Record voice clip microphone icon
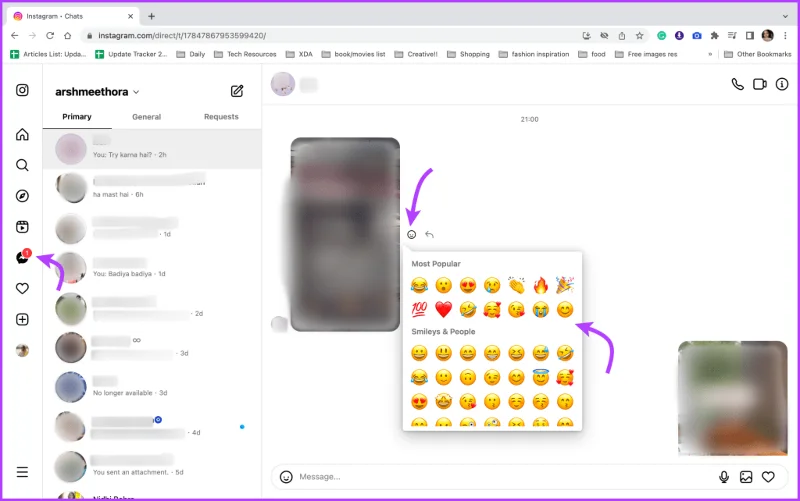This screenshot has width=800, height=501. pyautogui.click(x=723, y=477)
